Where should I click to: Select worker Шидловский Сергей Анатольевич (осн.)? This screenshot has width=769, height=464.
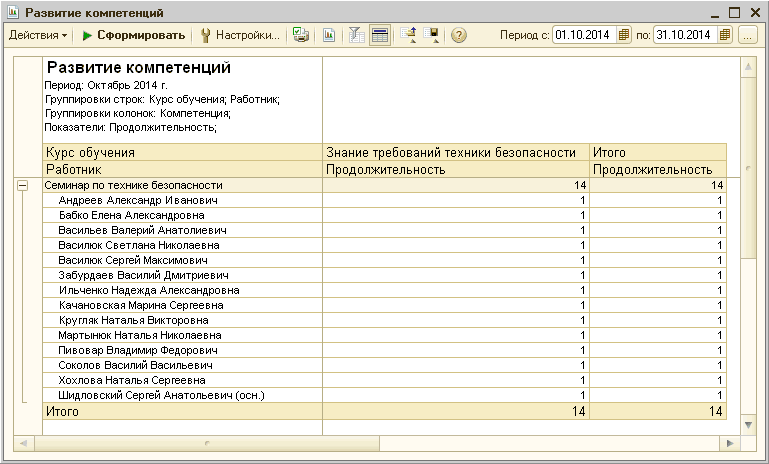tap(182, 395)
